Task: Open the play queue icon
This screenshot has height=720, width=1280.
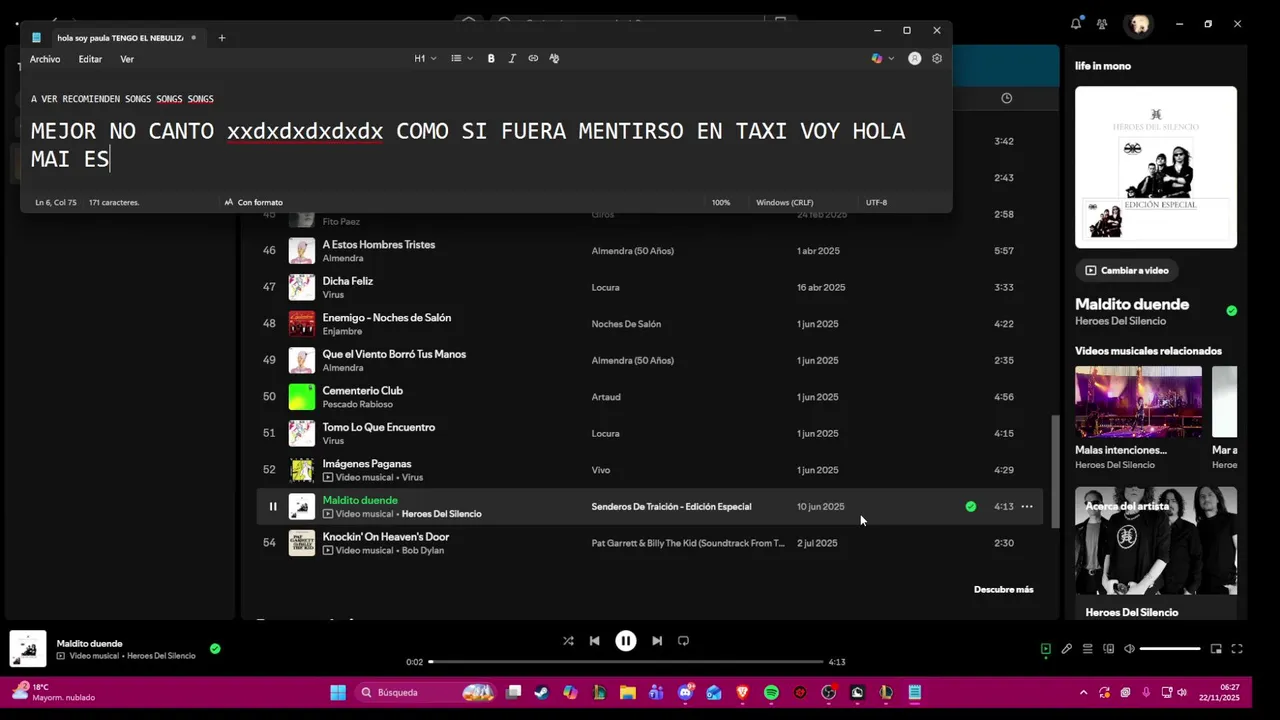Action: (x=1087, y=649)
